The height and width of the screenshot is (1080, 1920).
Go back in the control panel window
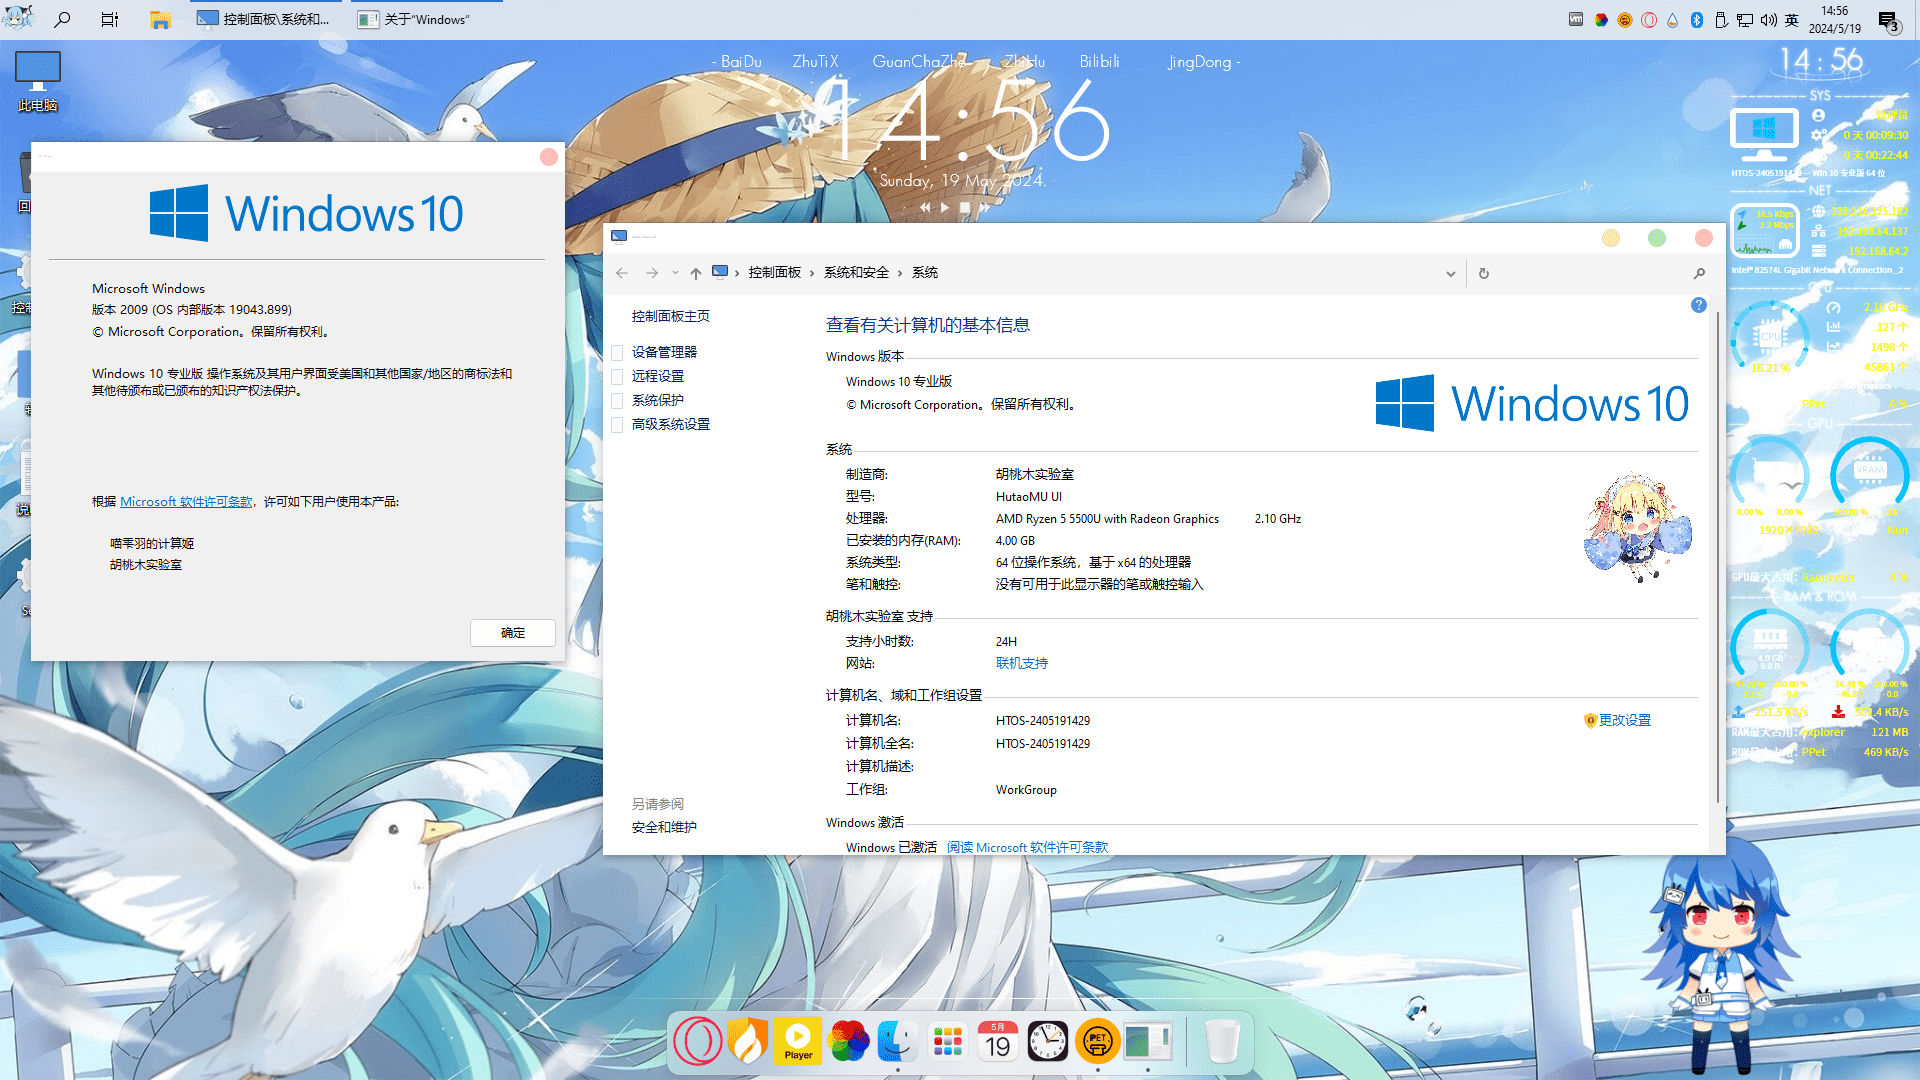[x=622, y=273]
